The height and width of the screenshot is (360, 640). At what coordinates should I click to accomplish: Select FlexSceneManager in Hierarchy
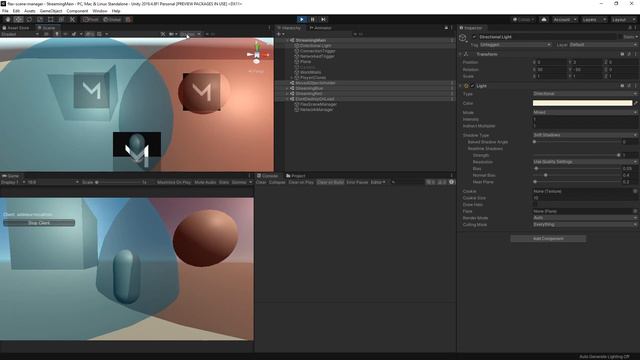pyautogui.click(x=318, y=104)
